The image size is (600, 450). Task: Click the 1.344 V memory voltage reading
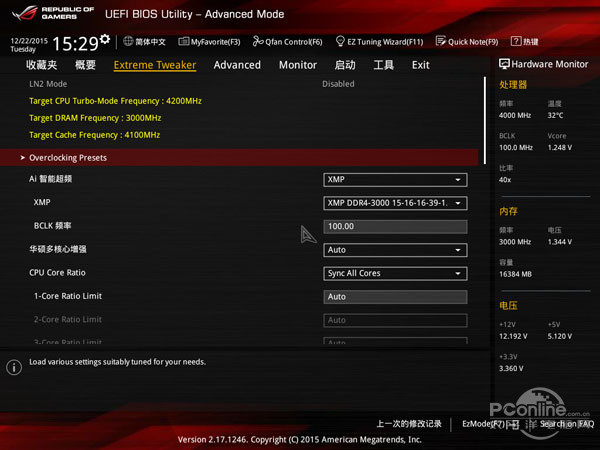click(x=559, y=242)
